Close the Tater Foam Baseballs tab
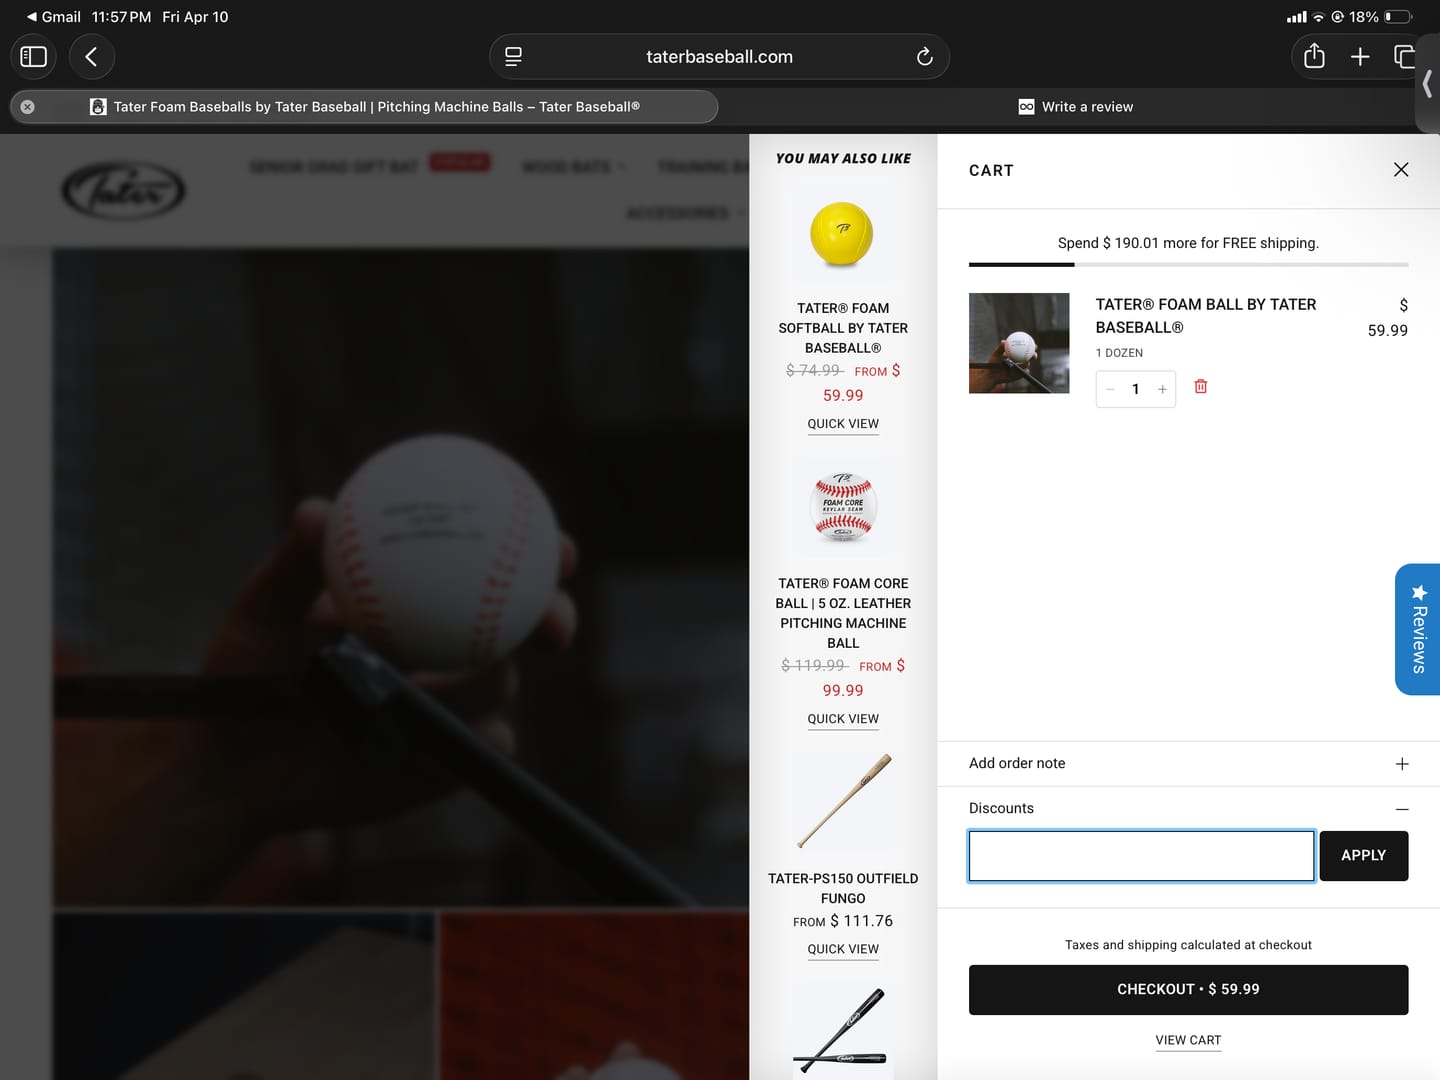This screenshot has width=1440, height=1080. 28,107
